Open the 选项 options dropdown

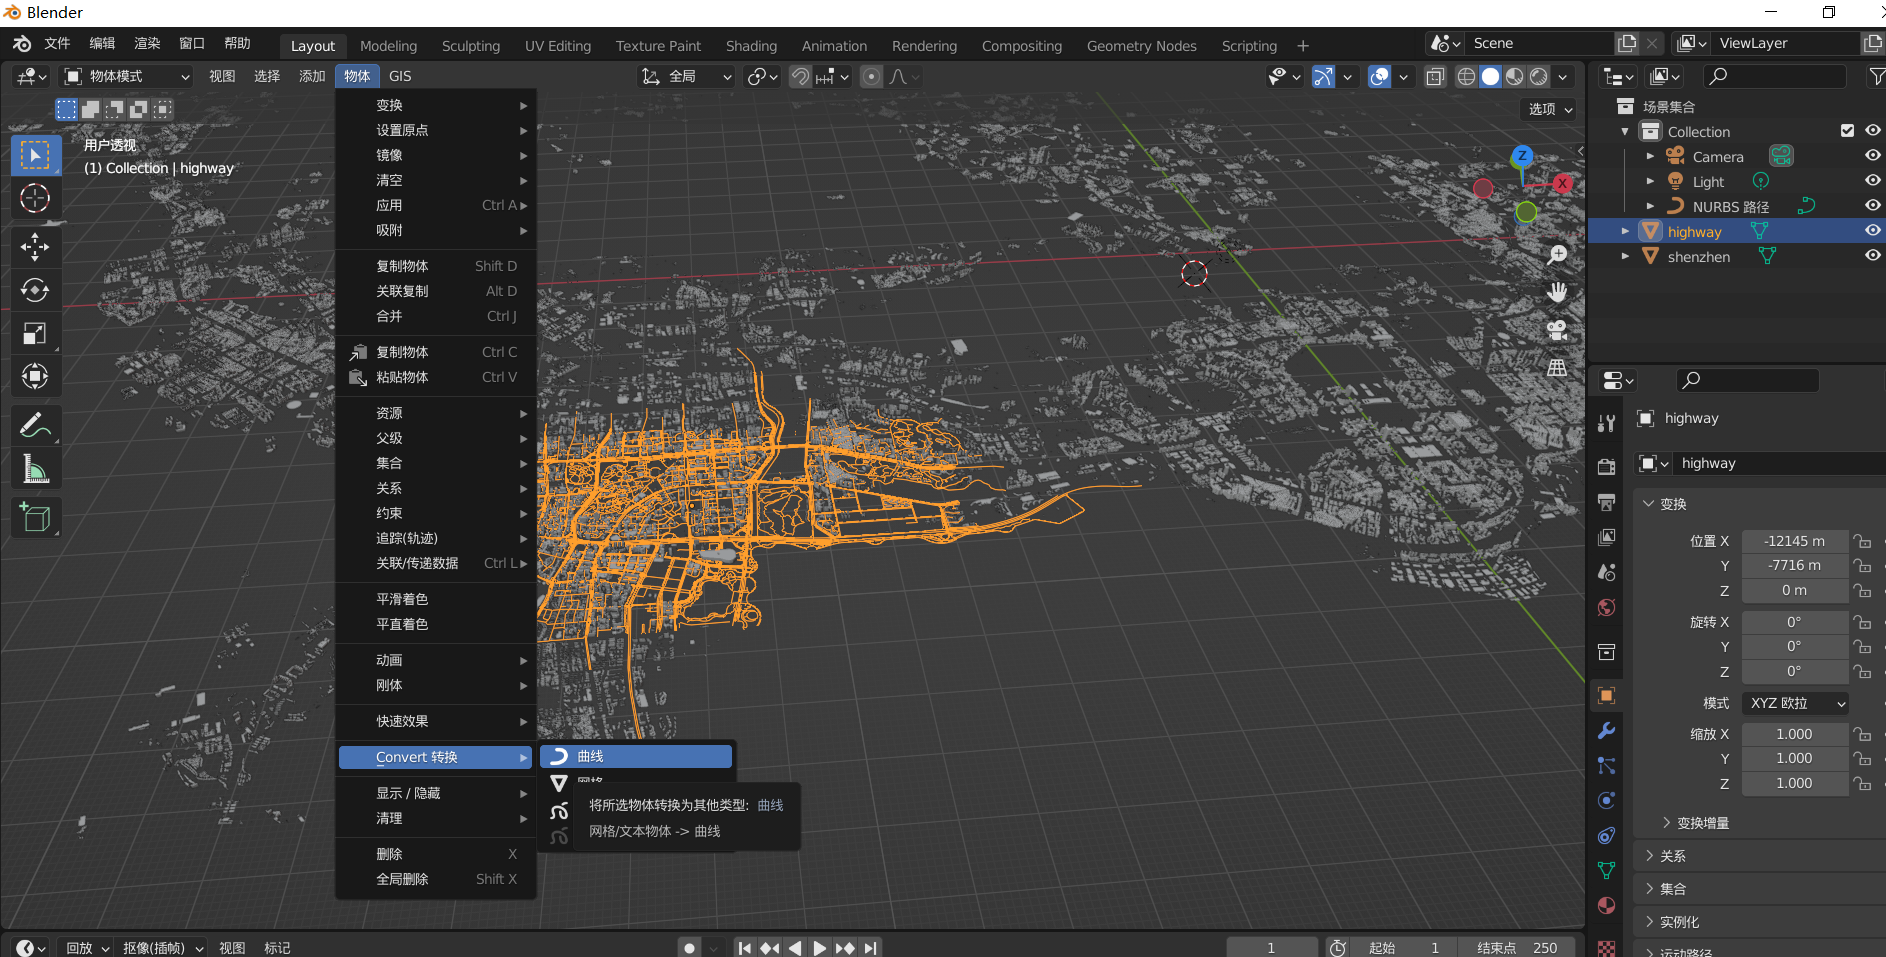tap(1550, 109)
